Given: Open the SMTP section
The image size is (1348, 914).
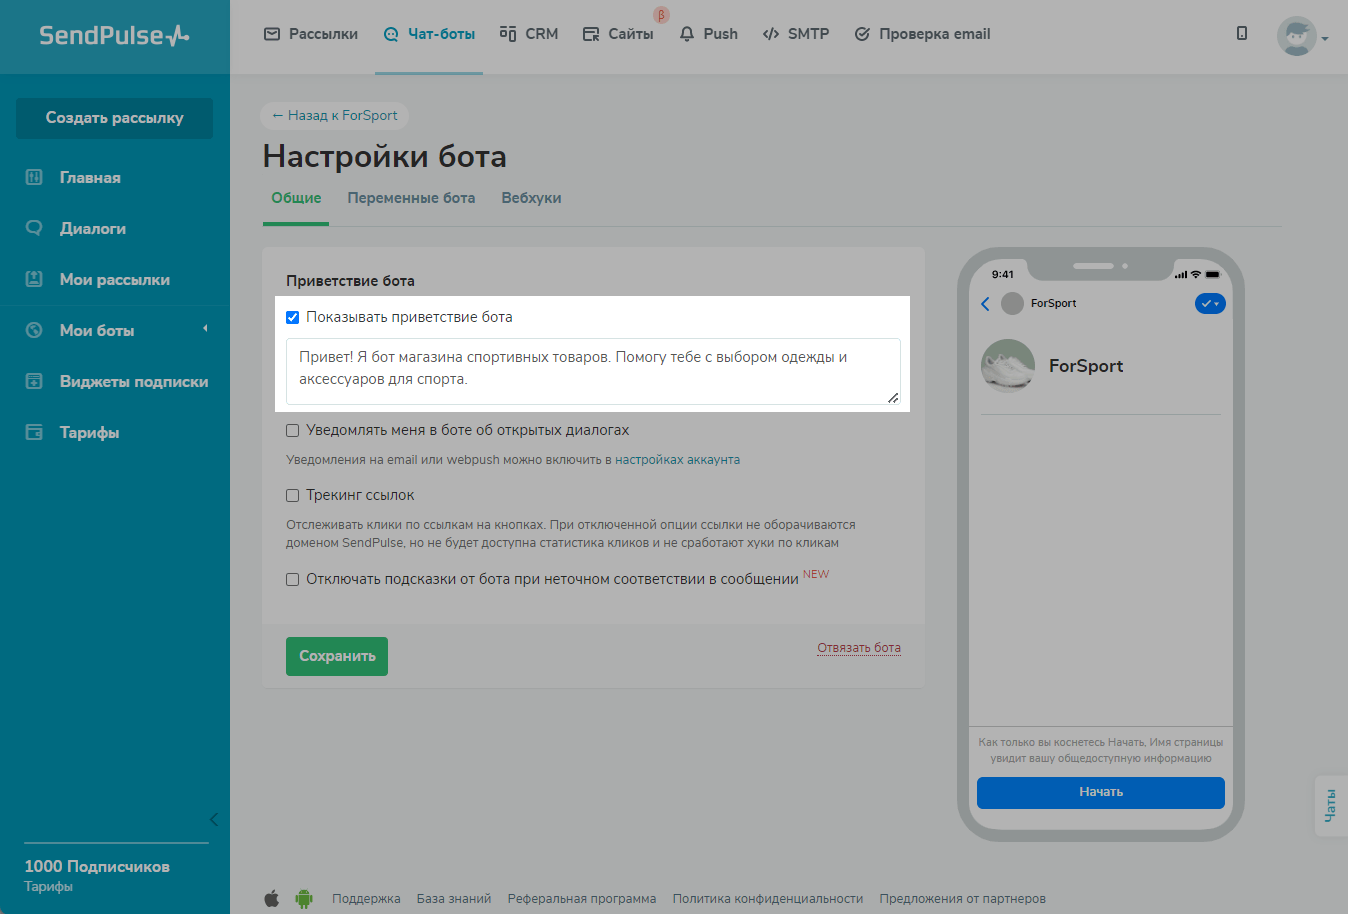Looking at the screenshot, I should (x=796, y=34).
